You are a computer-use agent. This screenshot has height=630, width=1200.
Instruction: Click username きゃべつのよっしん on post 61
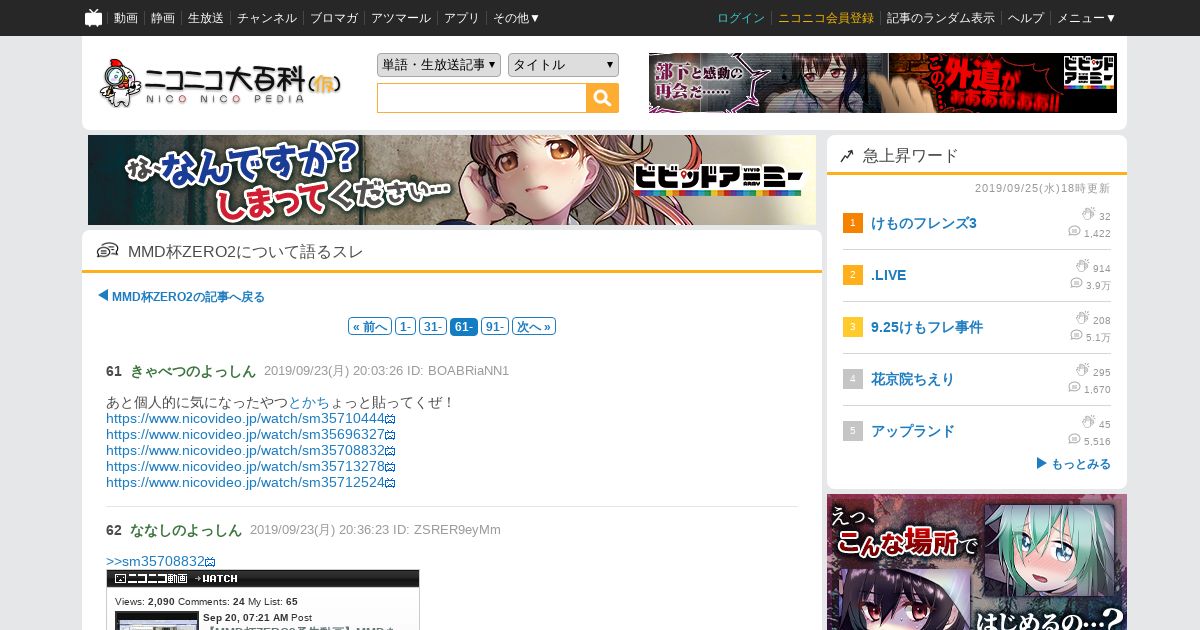tap(193, 371)
